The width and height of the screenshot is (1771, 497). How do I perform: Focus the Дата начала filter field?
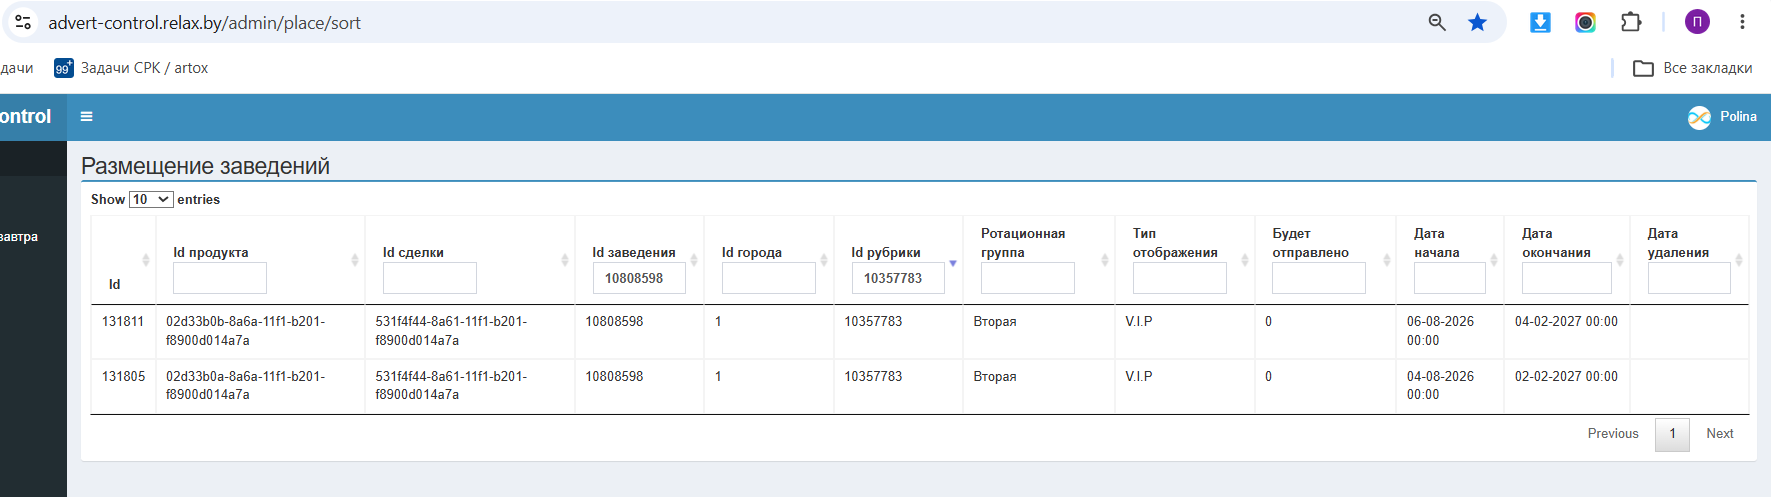1450,278
